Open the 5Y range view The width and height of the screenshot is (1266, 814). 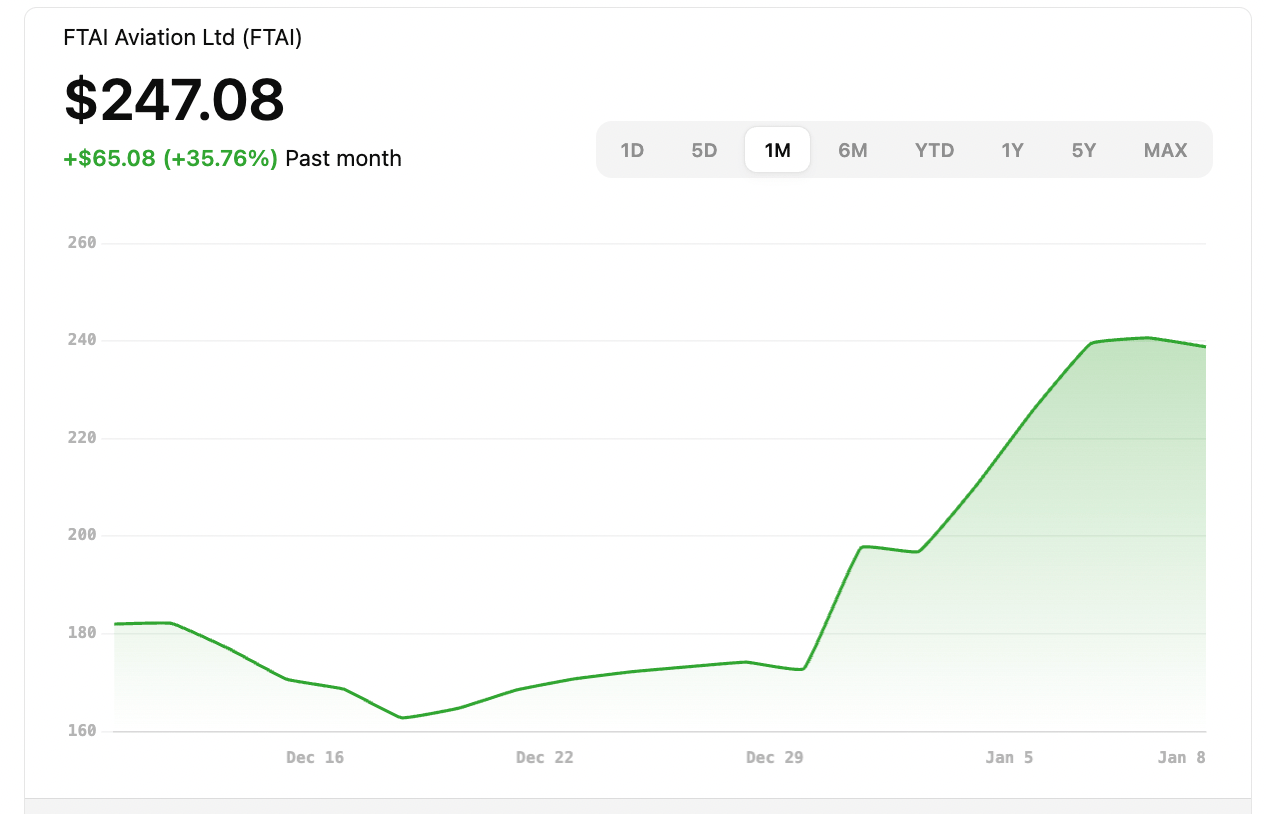pyautogui.click(x=1084, y=150)
